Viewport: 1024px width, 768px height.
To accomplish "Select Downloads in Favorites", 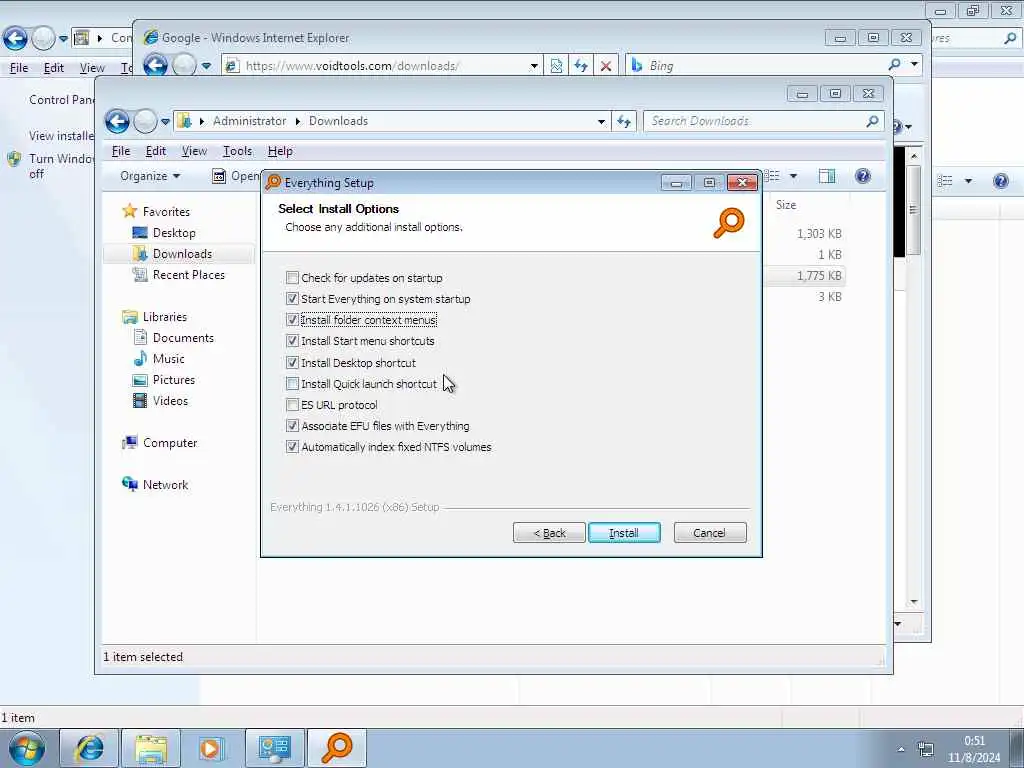I will [182, 253].
